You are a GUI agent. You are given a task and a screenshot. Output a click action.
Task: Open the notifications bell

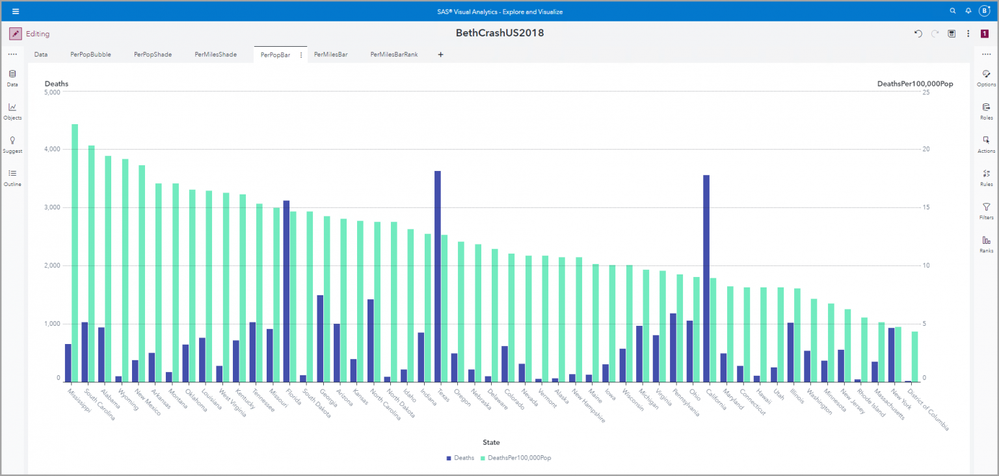pos(968,11)
